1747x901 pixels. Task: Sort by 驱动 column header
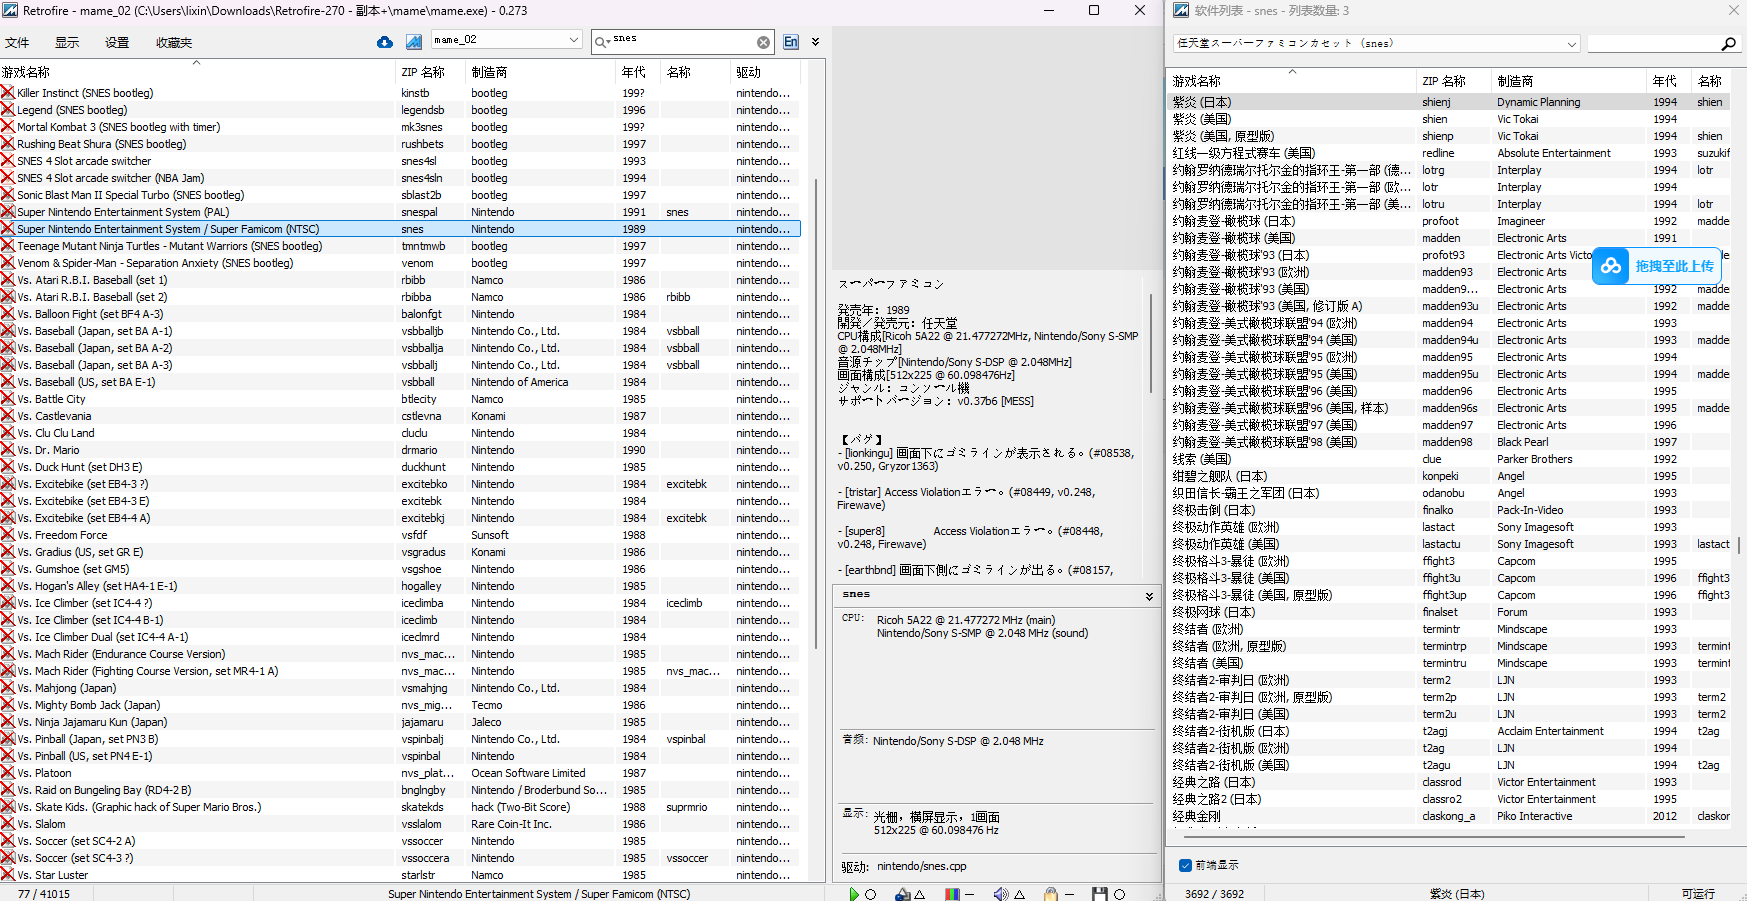(x=766, y=72)
